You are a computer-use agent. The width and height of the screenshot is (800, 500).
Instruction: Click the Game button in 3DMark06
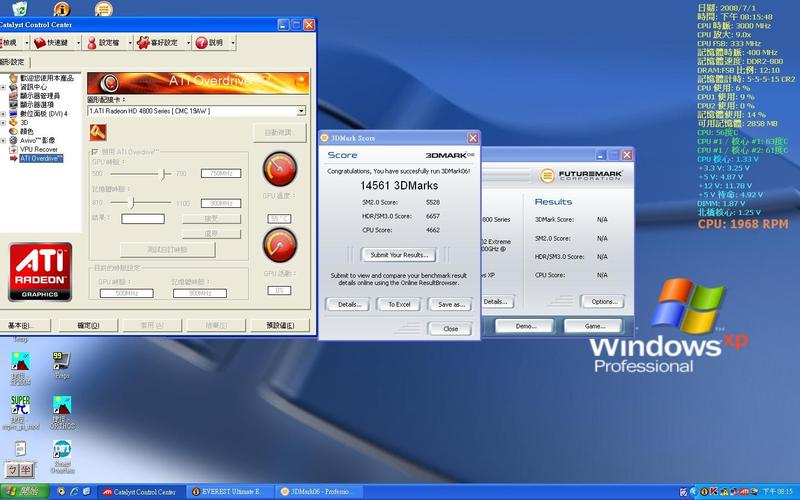594,326
